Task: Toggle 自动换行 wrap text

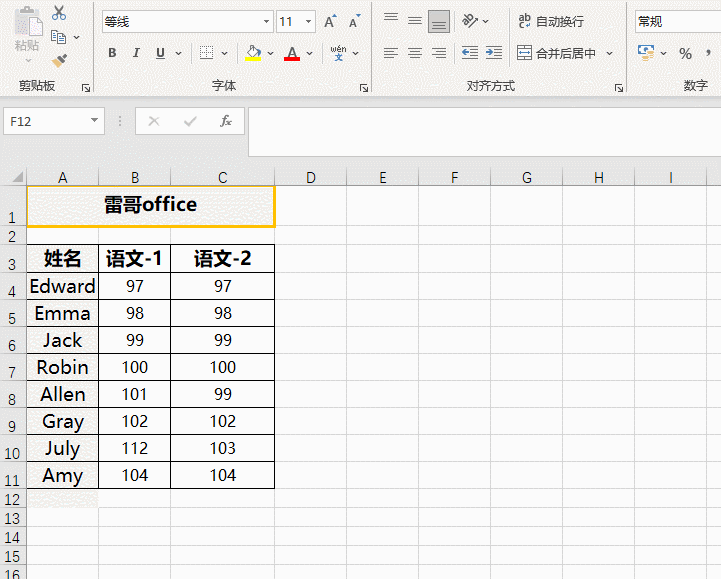Action: (x=551, y=21)
